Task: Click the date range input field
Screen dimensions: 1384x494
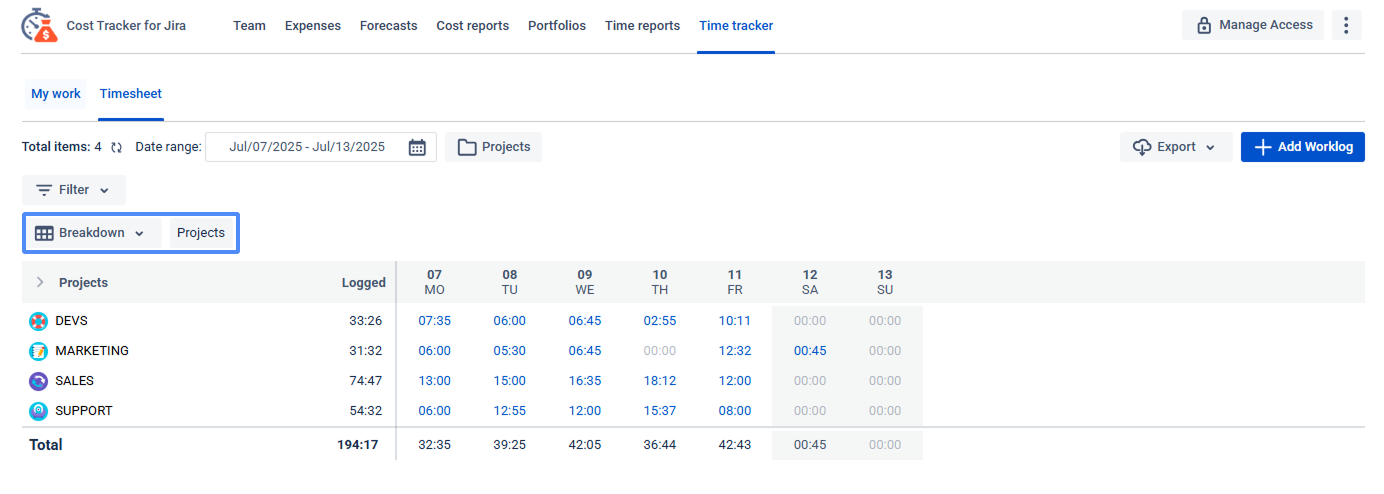Action: 321,147
